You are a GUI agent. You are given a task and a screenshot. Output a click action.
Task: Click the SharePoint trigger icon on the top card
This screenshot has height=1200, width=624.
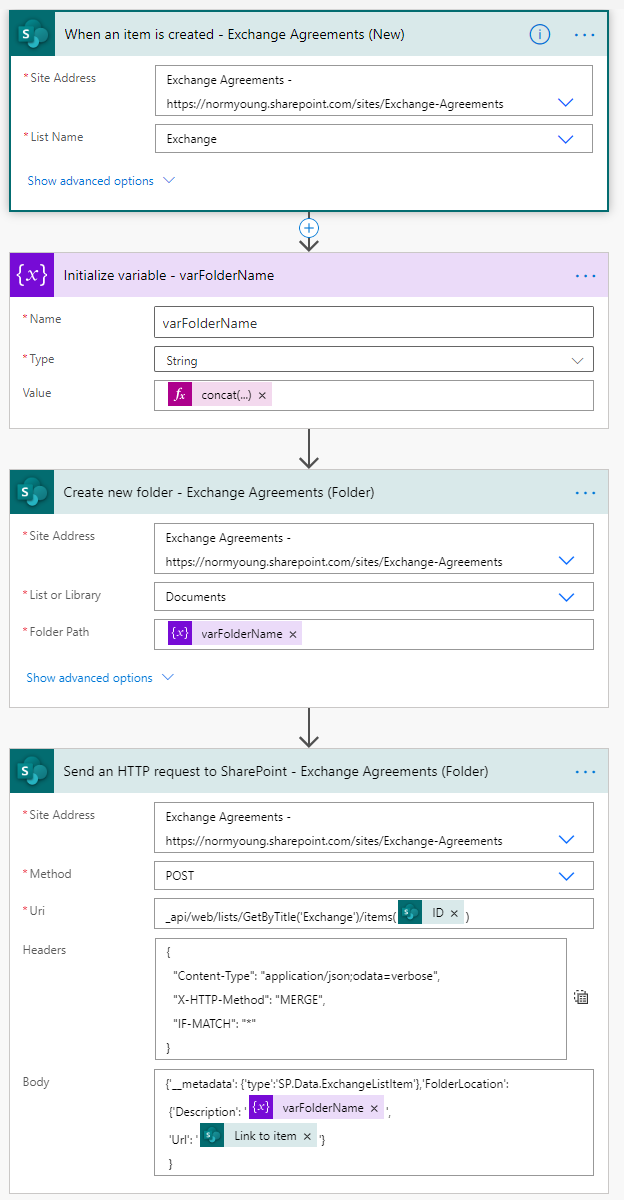pos(31,34)
